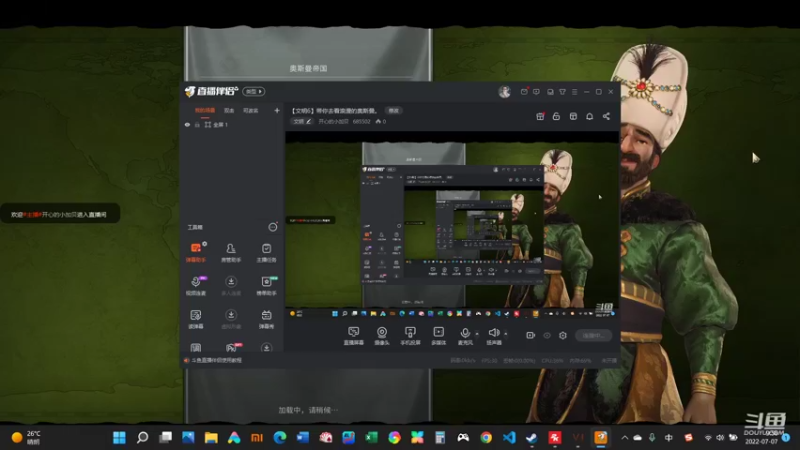Add multimedia source 多媒体
800x450 pixels.
(x=439, y=336)
